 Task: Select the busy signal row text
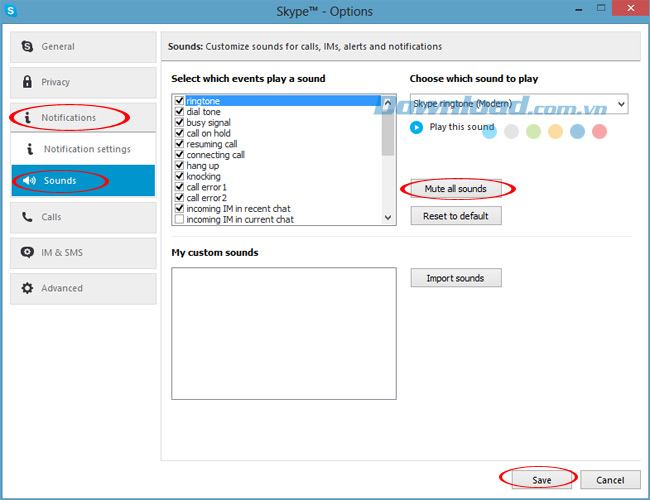click(209, 123)
